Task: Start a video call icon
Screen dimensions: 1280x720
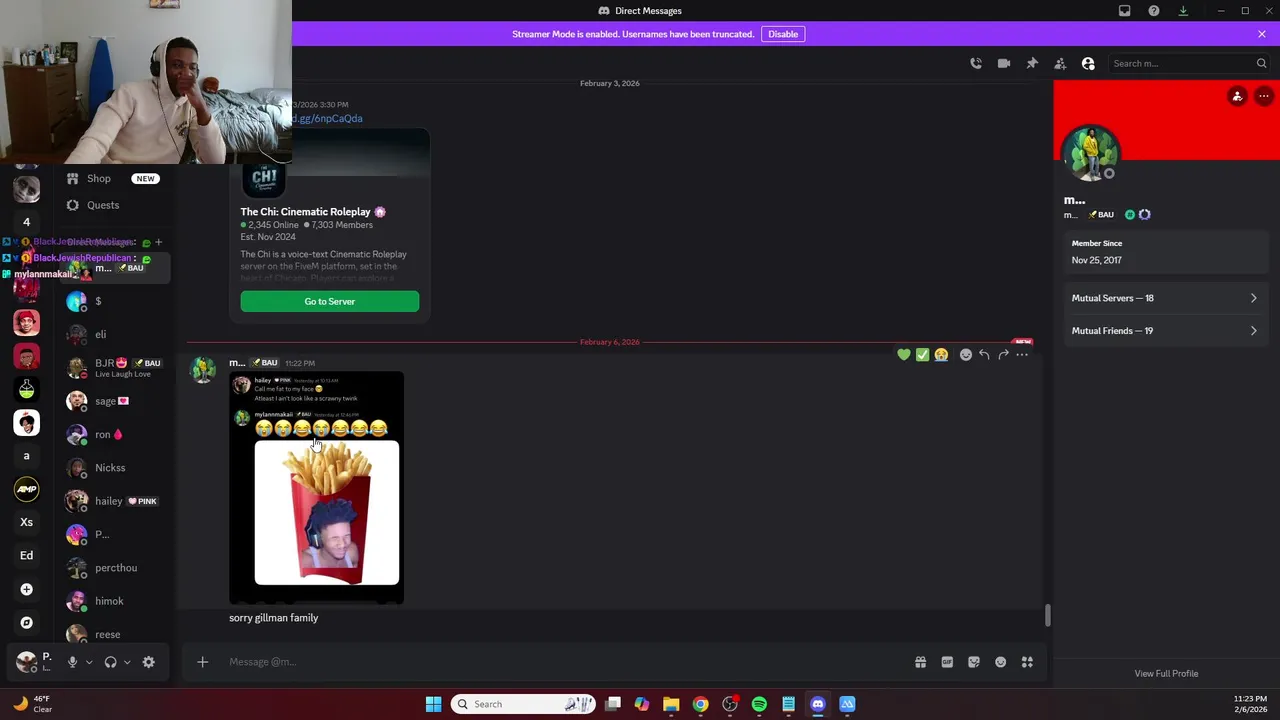Action: click(1004, 63)
